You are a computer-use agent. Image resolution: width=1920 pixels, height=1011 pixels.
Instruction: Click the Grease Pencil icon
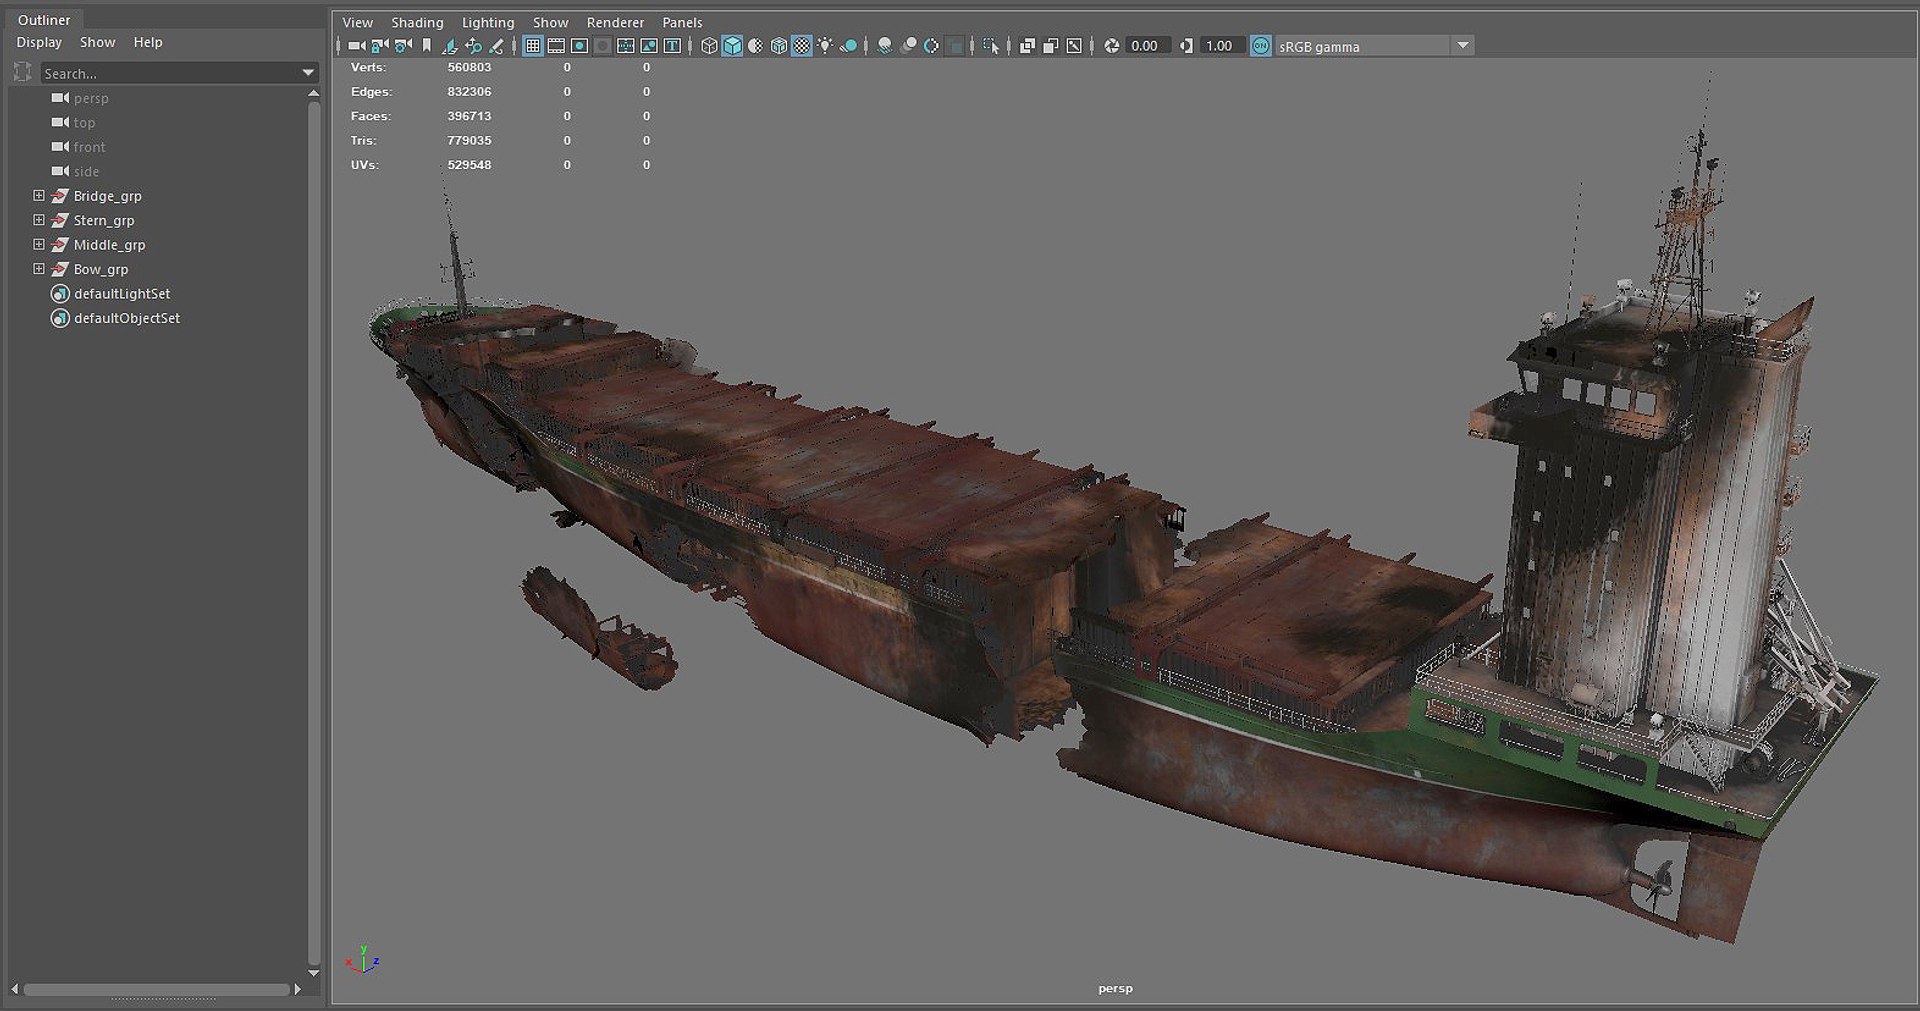(x=496, y=46)
